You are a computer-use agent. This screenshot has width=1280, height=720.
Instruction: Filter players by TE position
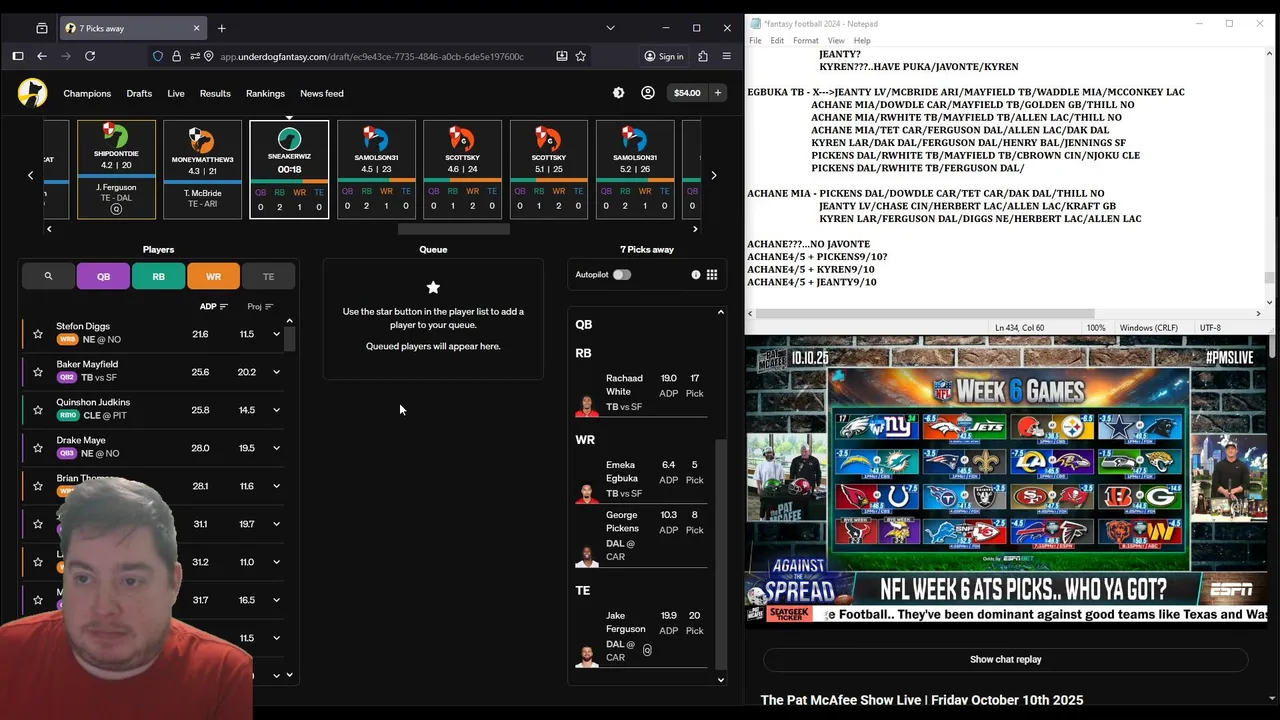[x=268, y=276]
